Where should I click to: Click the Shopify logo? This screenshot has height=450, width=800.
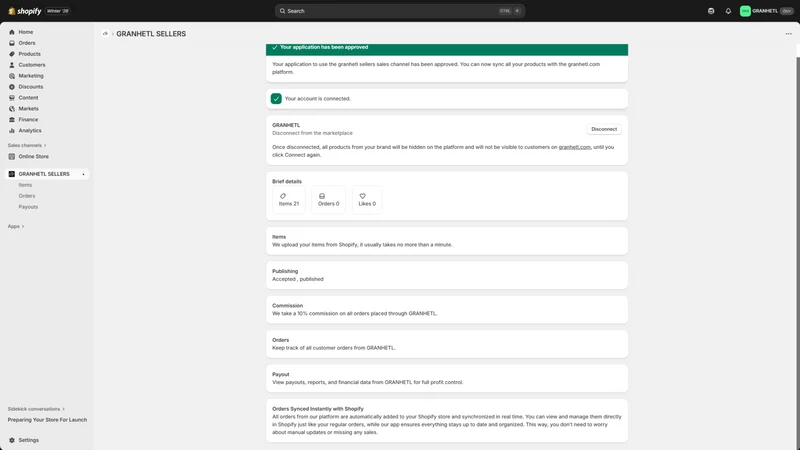(24, 11)
